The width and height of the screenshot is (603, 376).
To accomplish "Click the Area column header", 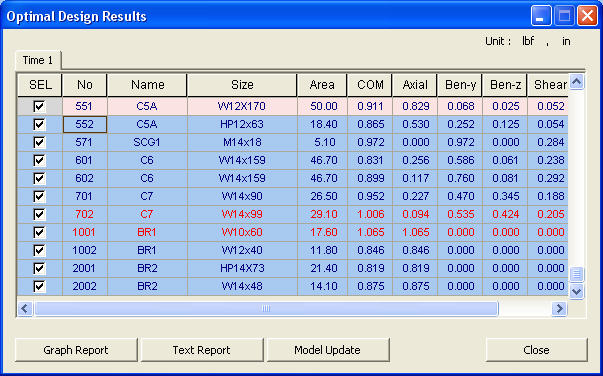I will click(x=322, y=85).
